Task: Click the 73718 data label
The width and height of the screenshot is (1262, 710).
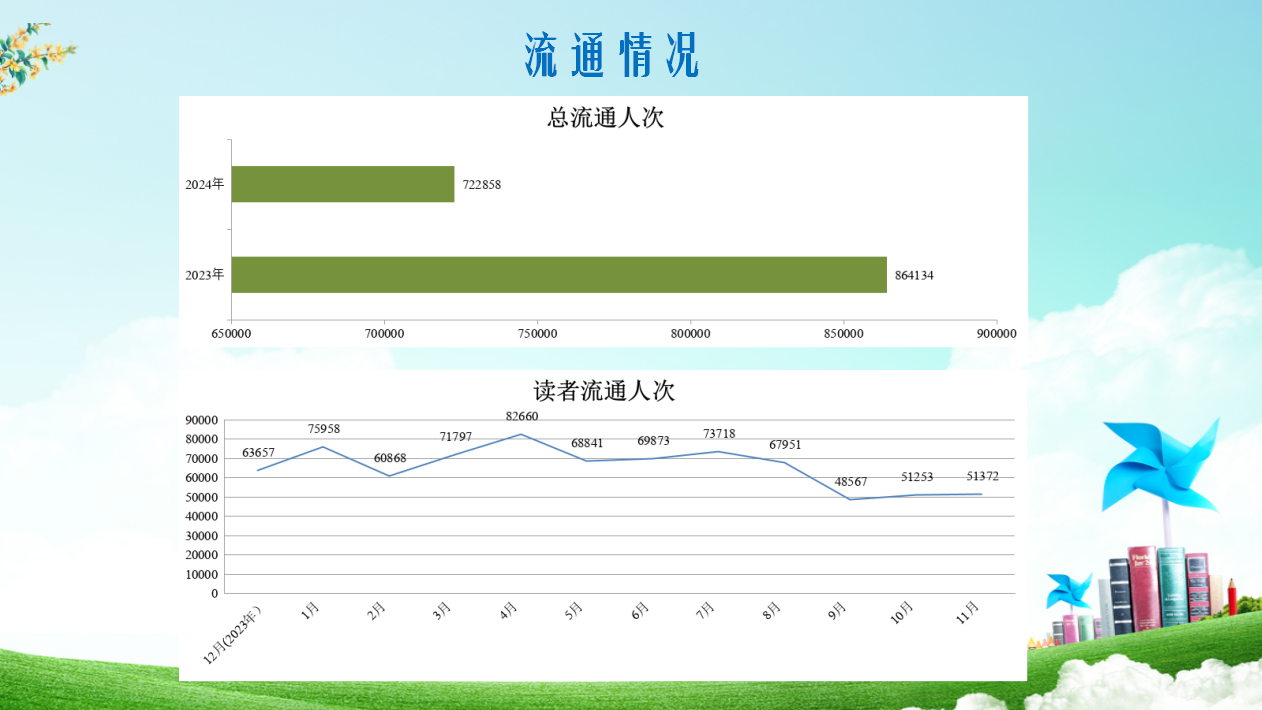Action: pos(719,434)
